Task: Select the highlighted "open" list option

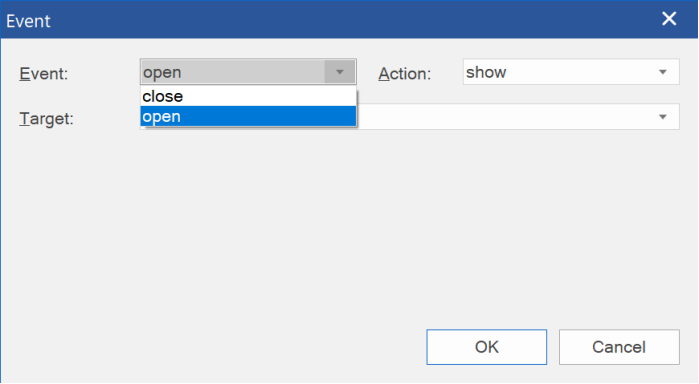Action: (248, 116)
